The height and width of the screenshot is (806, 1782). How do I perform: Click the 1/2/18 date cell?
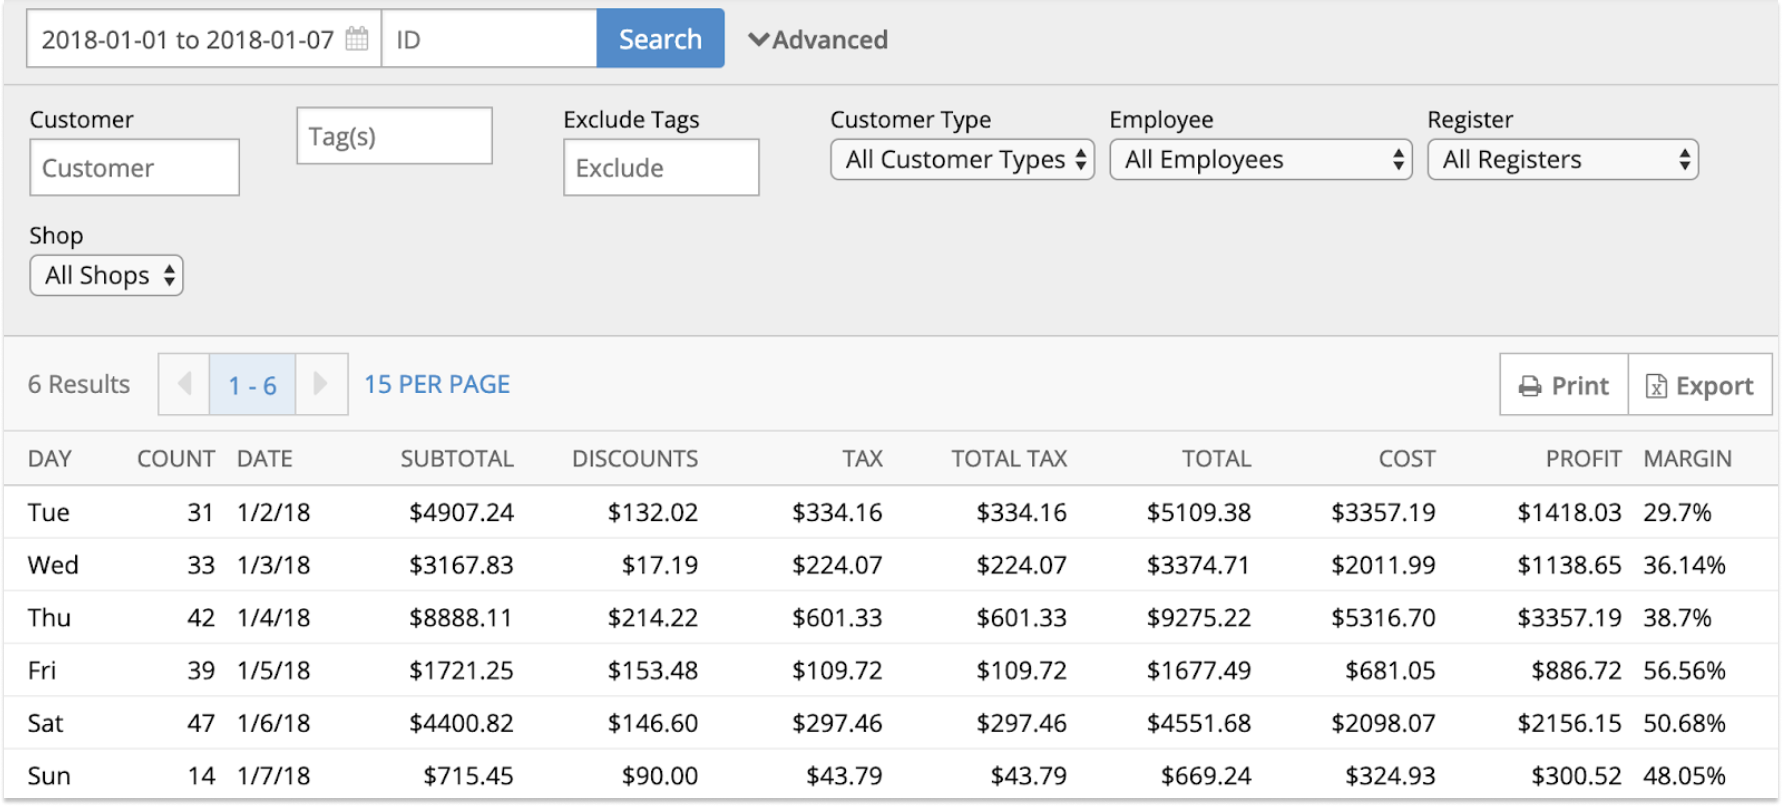pyautogui.click(x=273, y=512)
